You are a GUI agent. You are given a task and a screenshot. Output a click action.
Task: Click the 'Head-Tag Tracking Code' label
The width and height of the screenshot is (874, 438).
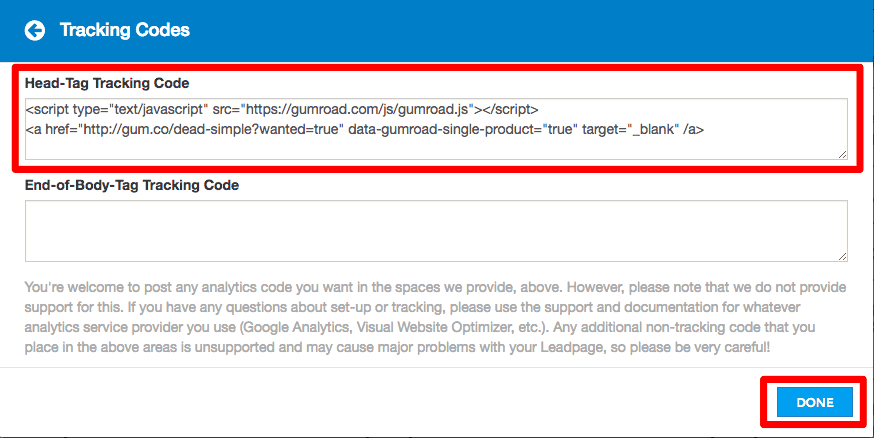[x=107, y=83]
